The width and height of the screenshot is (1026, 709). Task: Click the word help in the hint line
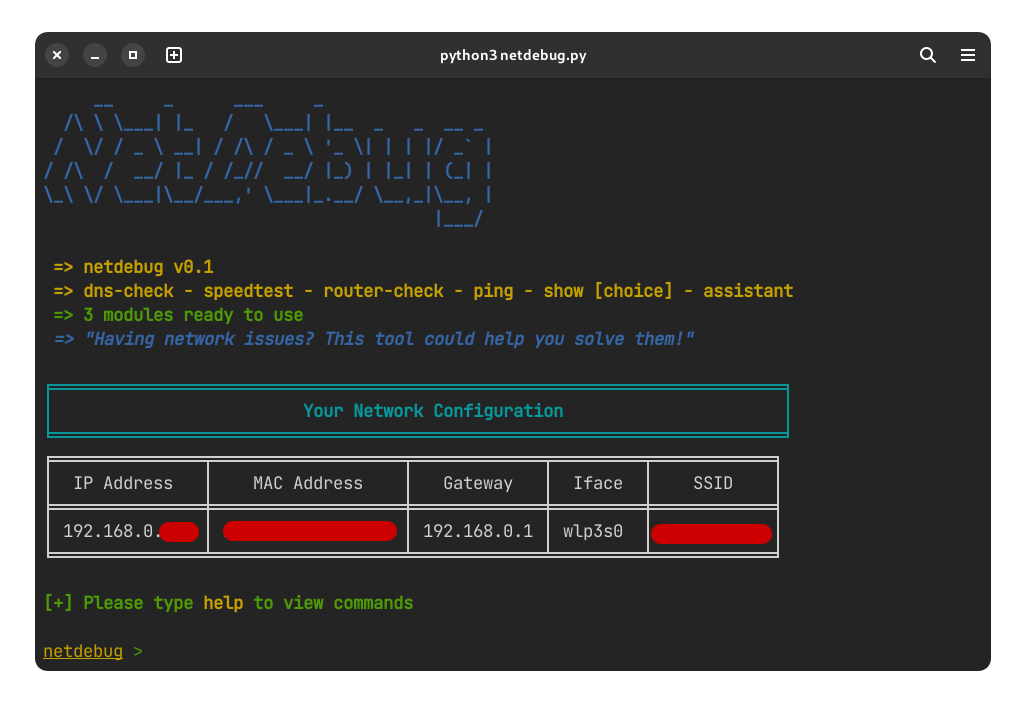[x=223, y=603]
